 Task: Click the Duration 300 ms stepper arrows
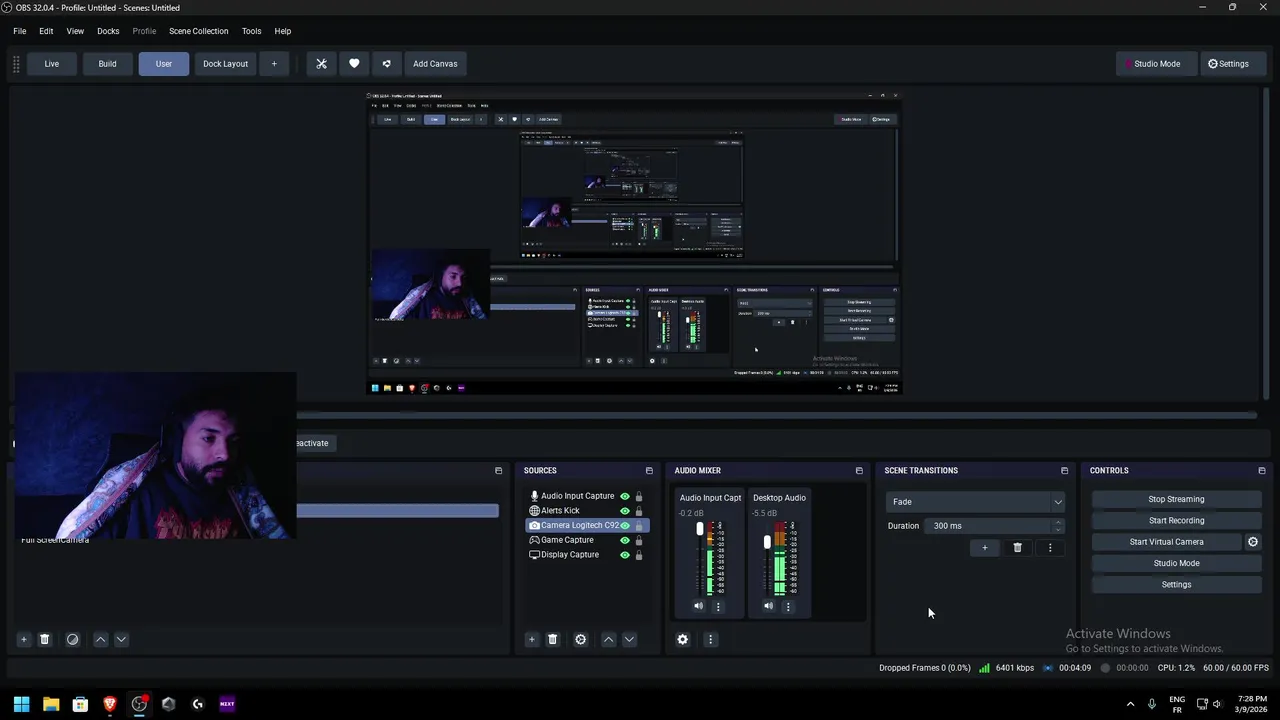[x=1058, y=526]
